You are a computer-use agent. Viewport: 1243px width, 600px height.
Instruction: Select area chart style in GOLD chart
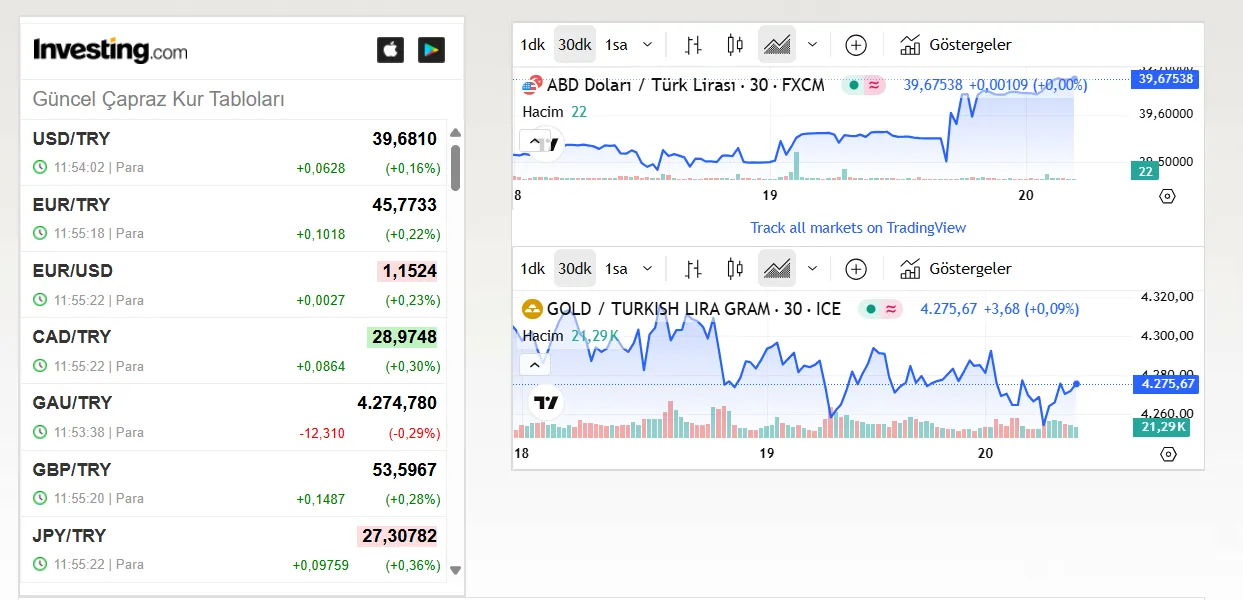[777, 268]
